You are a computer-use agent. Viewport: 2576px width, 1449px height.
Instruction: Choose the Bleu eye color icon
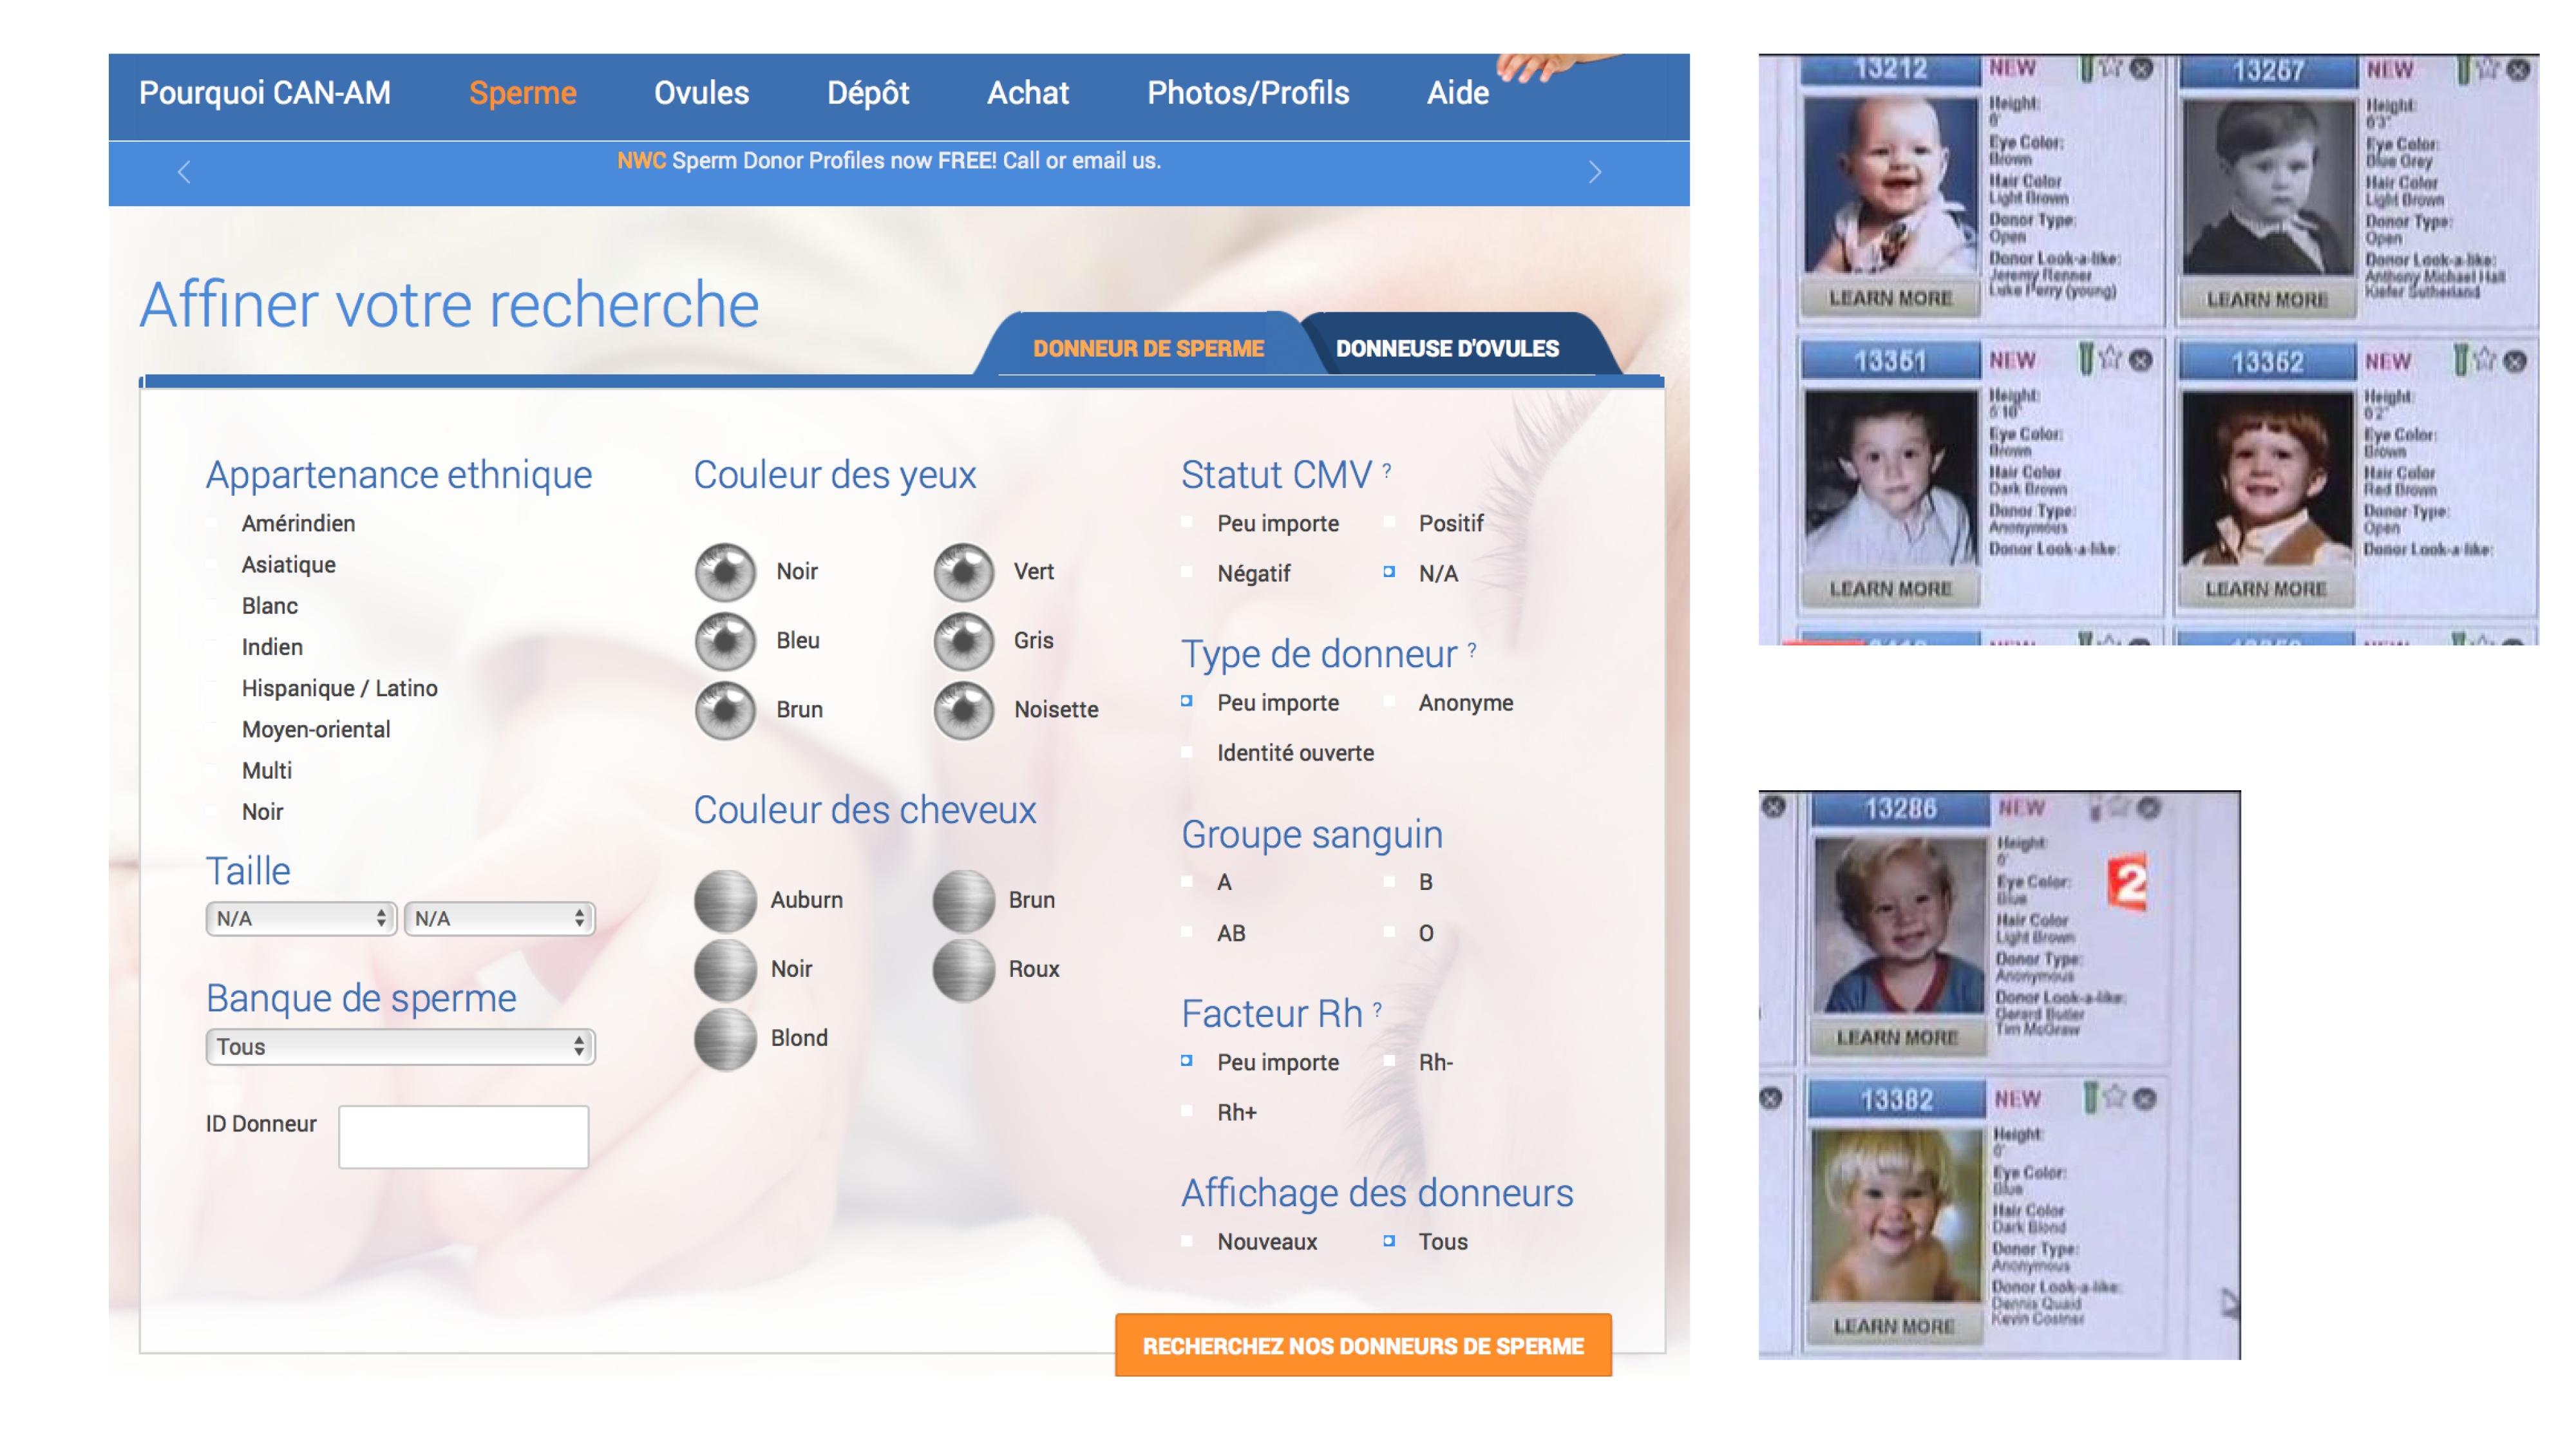725,641
